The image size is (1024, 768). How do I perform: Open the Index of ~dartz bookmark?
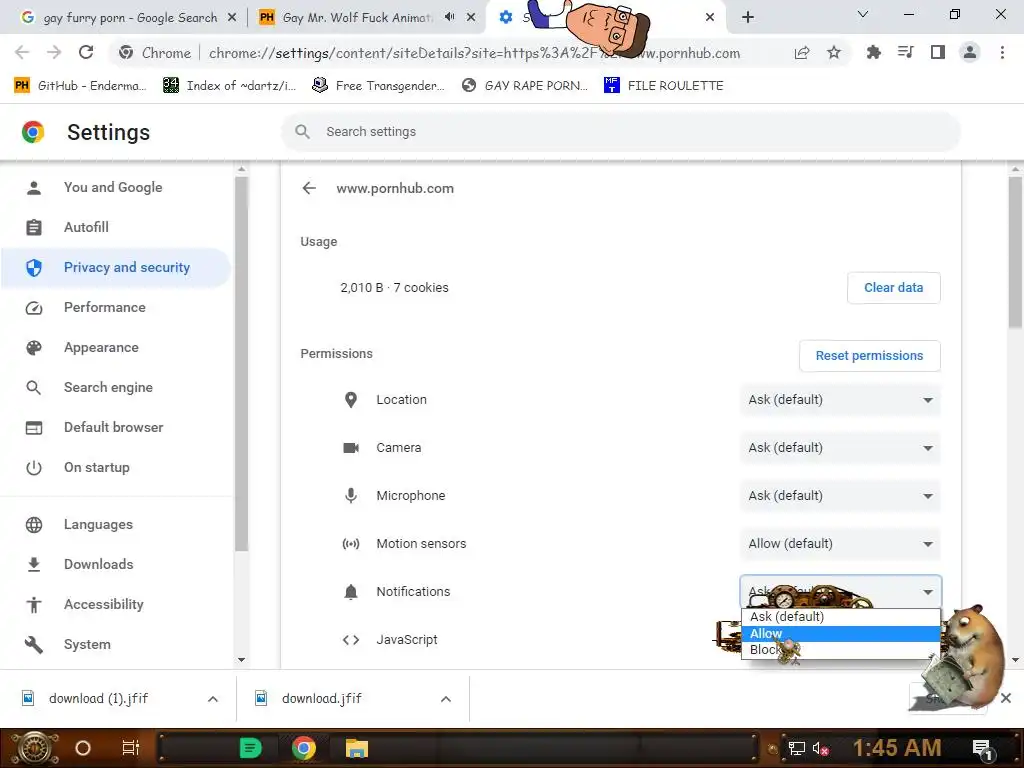click(x=229, y=86)
